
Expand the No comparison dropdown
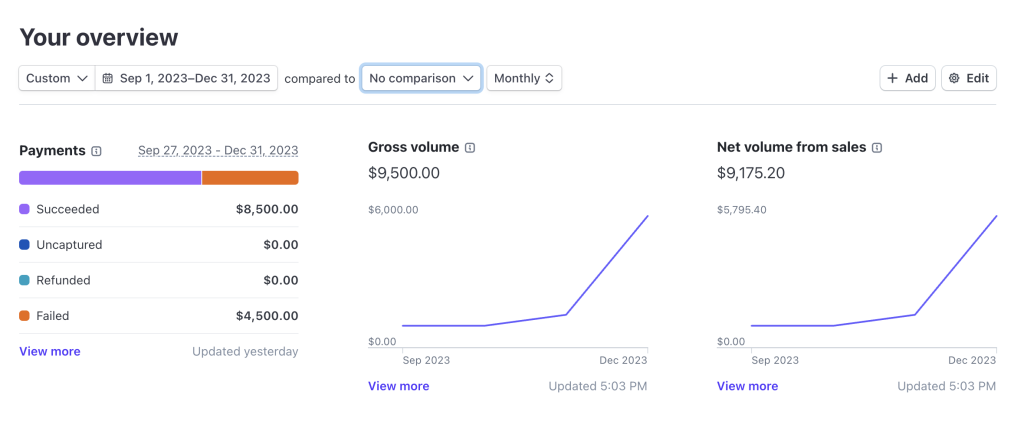[421, 78]
